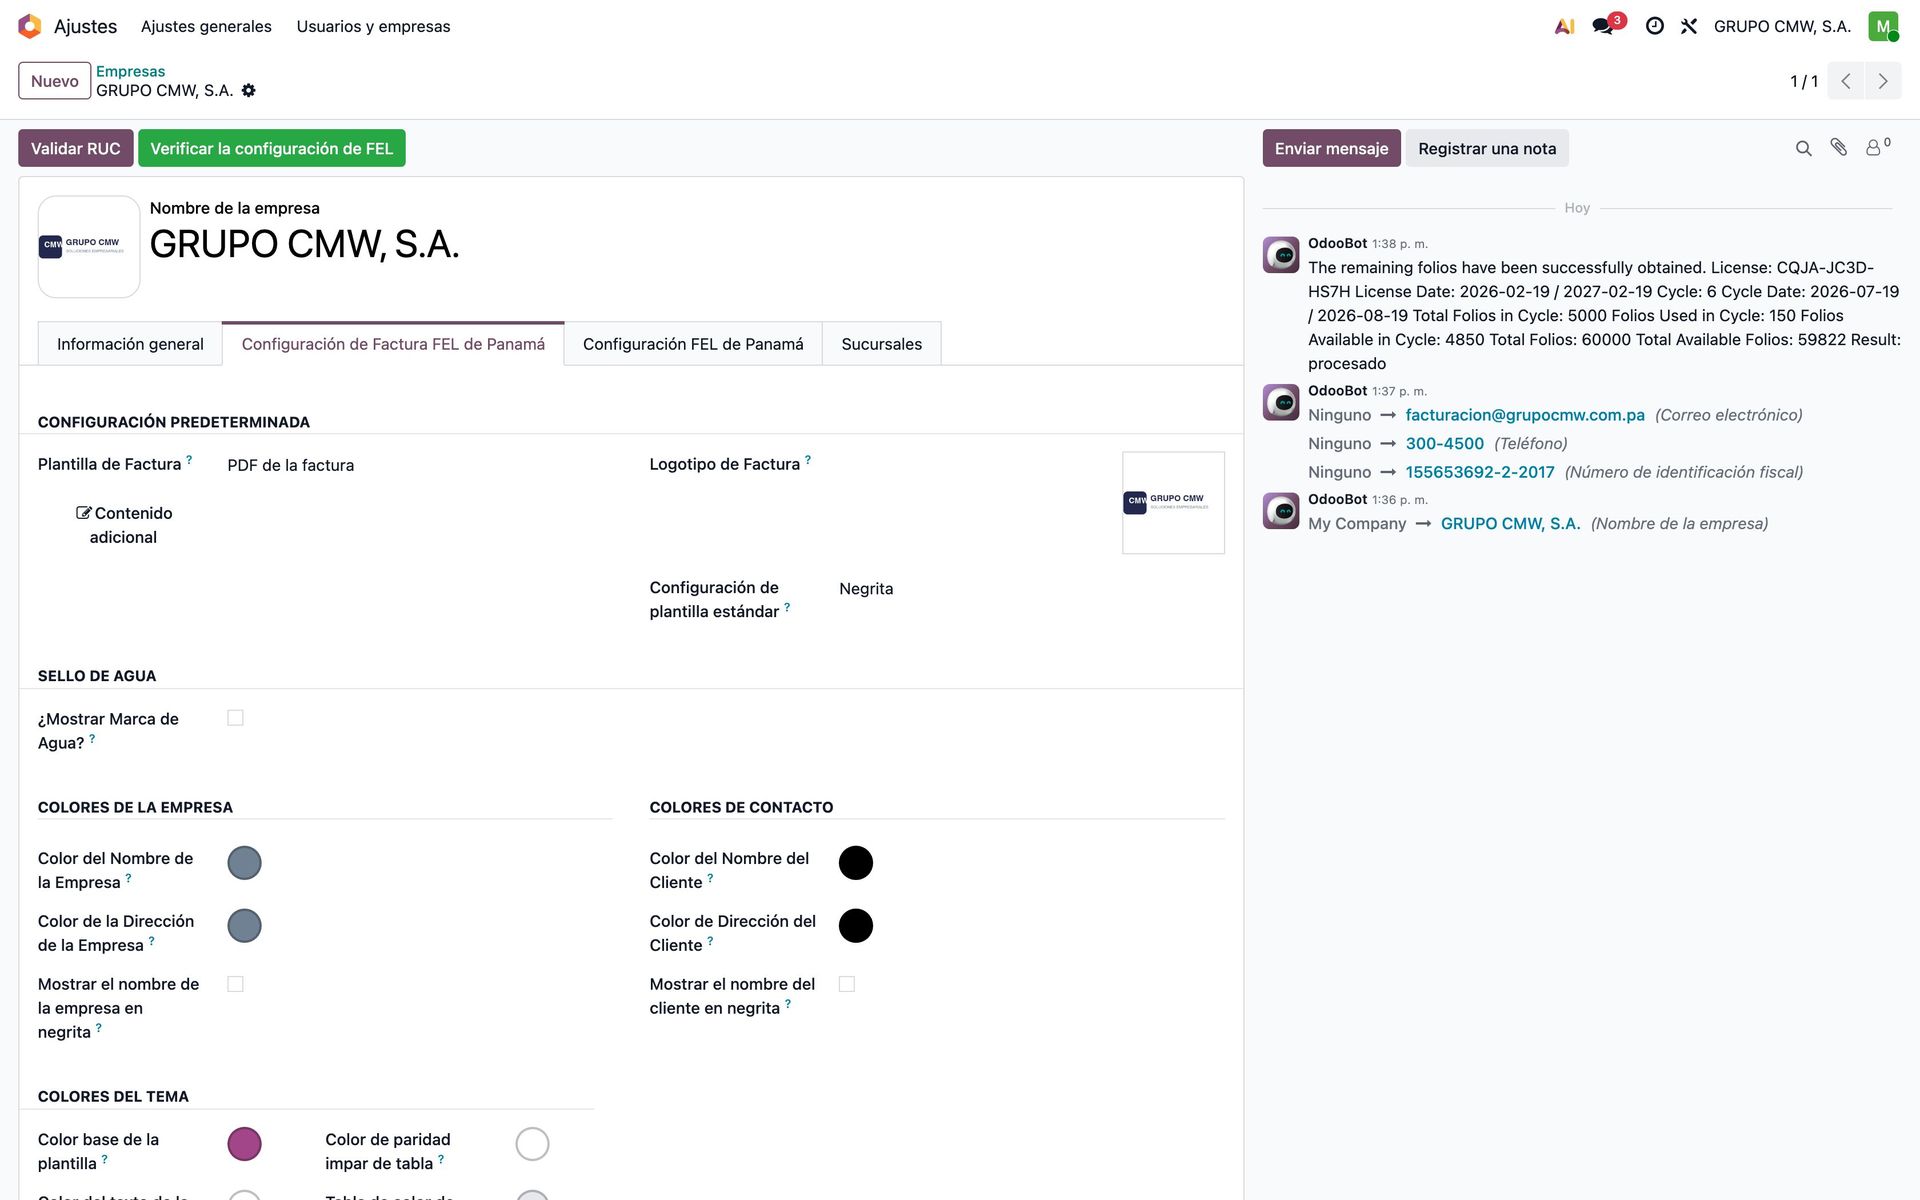Click the Validar RUC button
This screenshot has width=1920, height=1200.
coord(75,148)
